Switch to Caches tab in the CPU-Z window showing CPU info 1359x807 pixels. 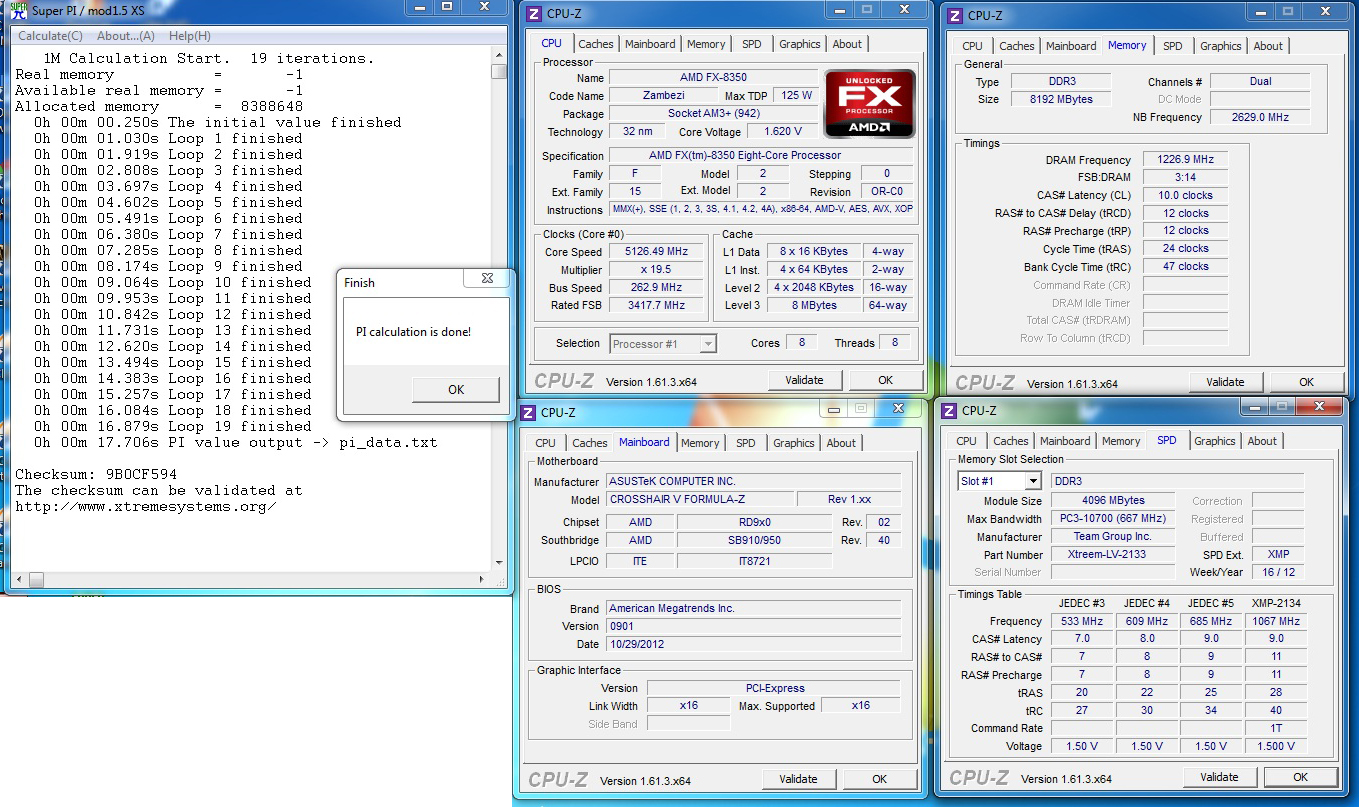tap(596, 44)
